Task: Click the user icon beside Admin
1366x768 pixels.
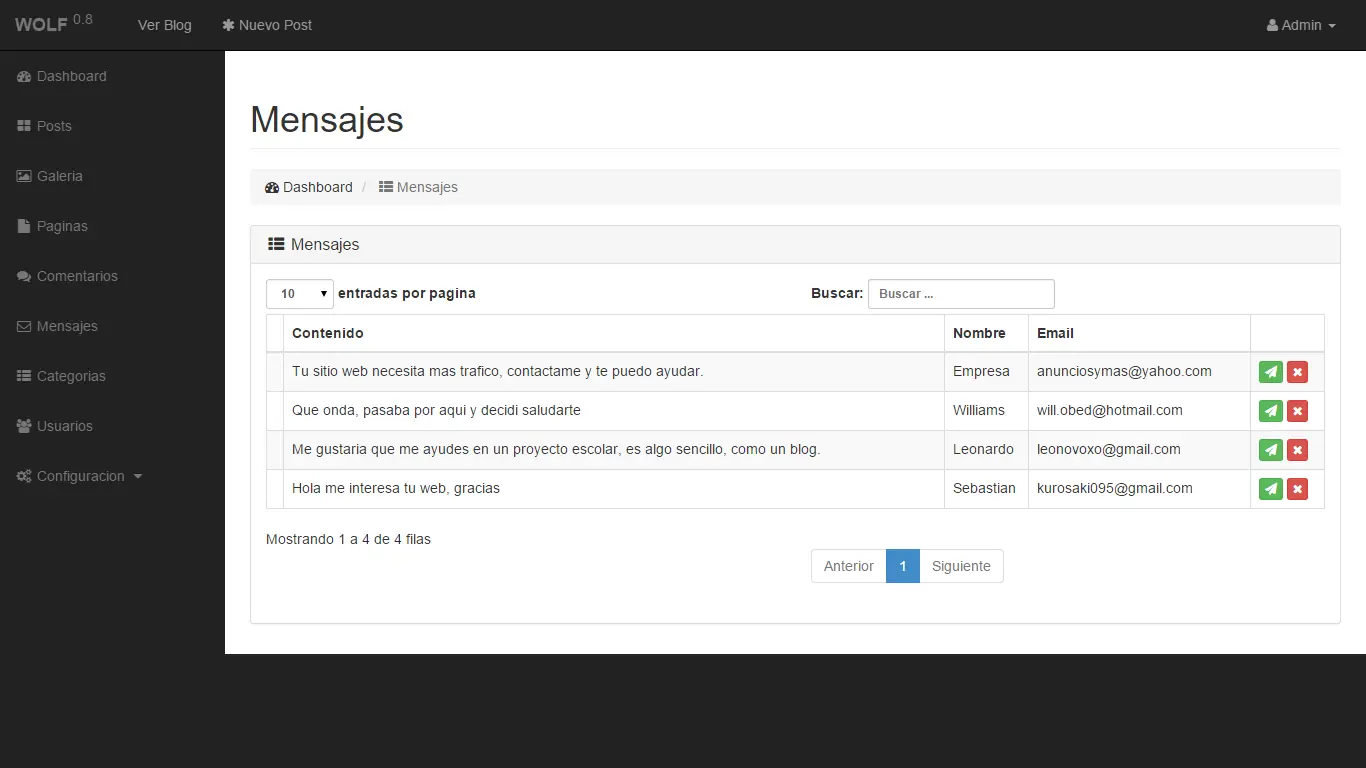Action: coord(1272,25)
